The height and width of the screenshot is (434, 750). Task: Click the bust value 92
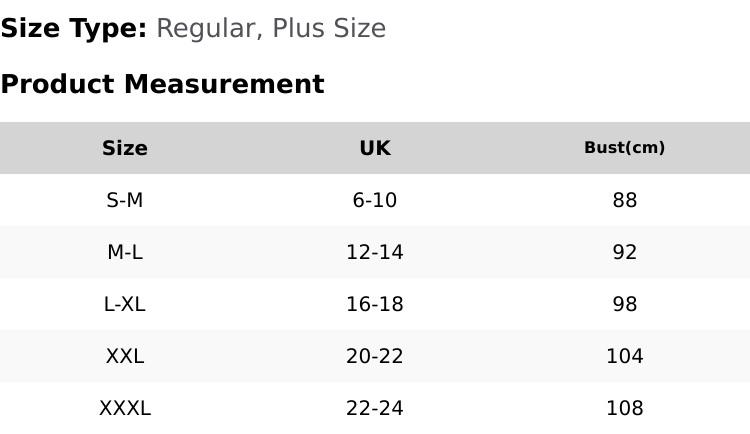pos(625,252)
